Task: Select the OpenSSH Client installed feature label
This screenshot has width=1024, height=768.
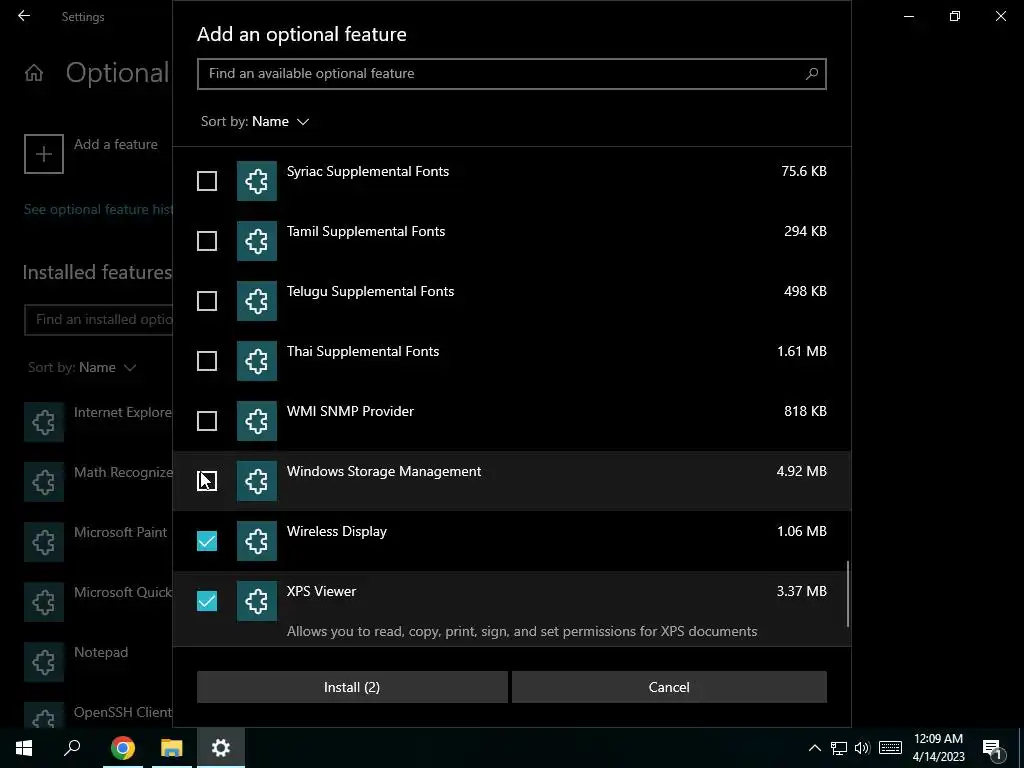Action: [123, 712]
